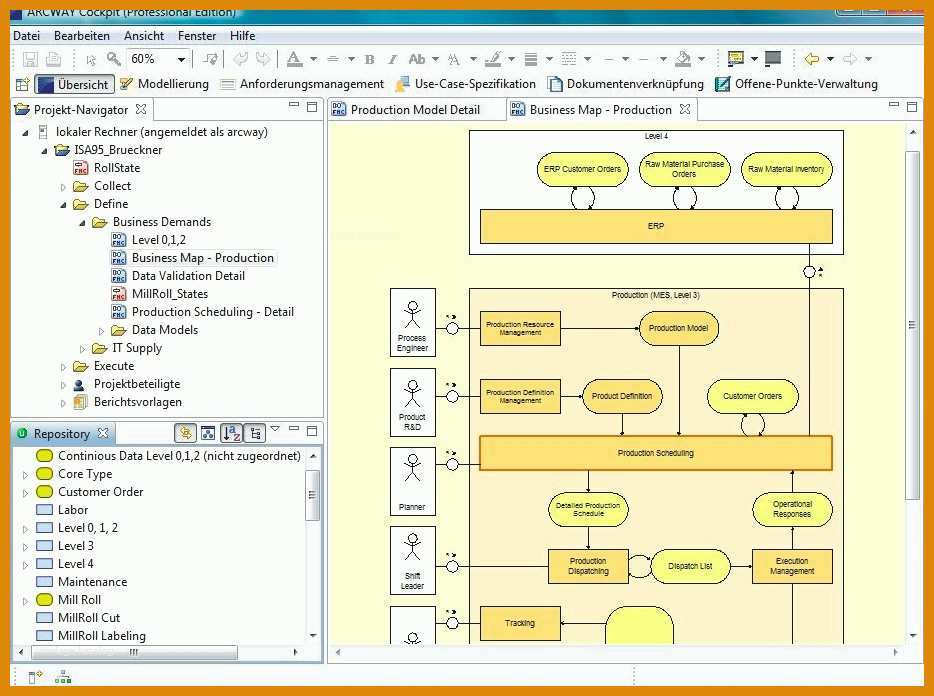Click the Redo arrow icon
The width and height of the screenshot is (934, 696).
[263, 58]
